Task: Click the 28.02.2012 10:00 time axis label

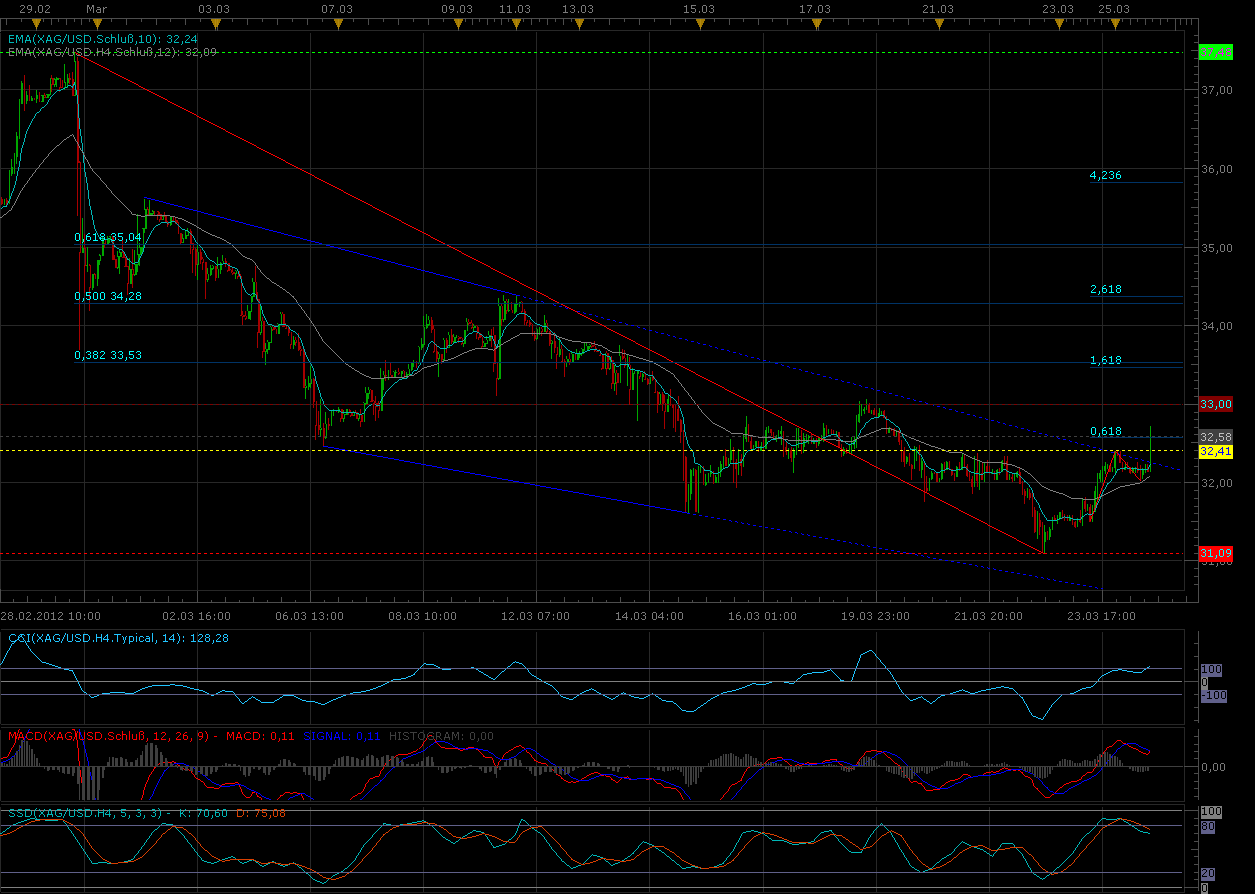Action: [x=48, y=616]
